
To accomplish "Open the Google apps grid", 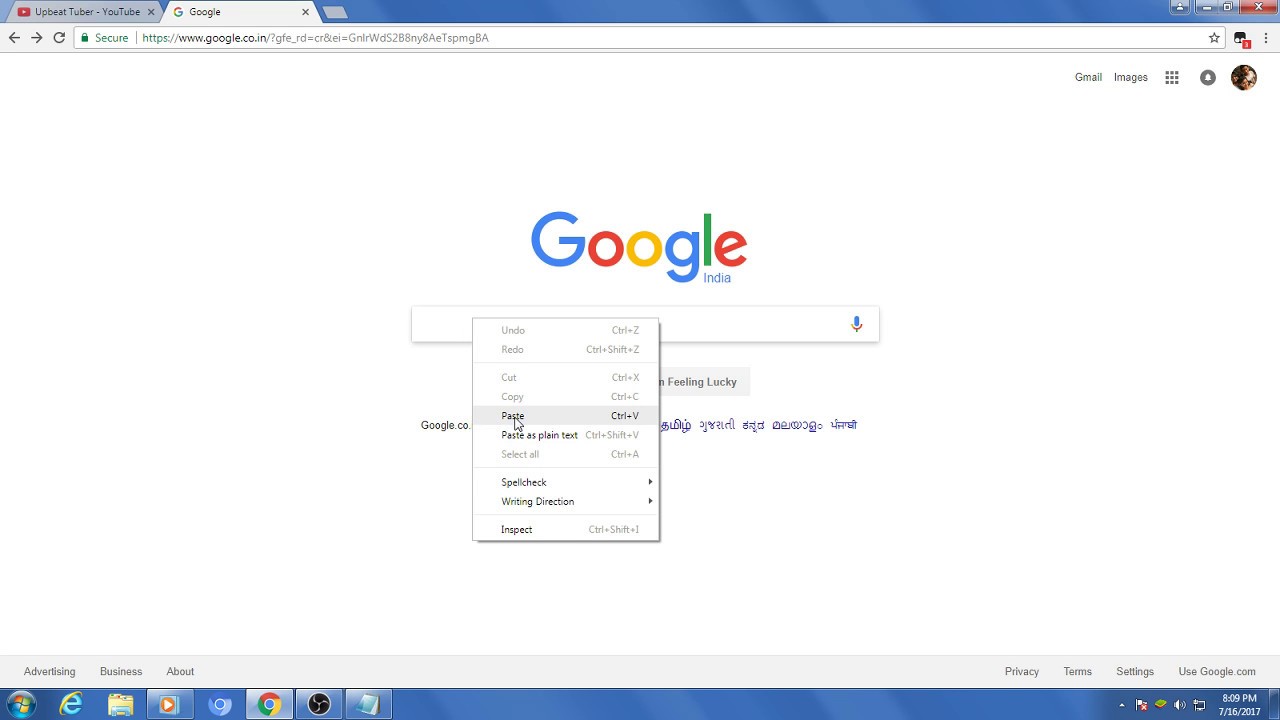I will click(x=1172, y=77).
